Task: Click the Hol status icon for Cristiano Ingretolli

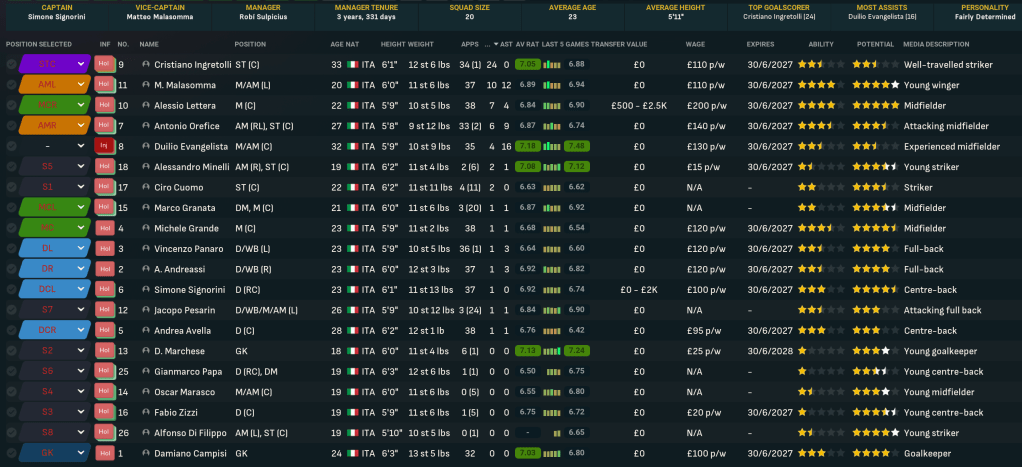Action: tap(104, 64)
